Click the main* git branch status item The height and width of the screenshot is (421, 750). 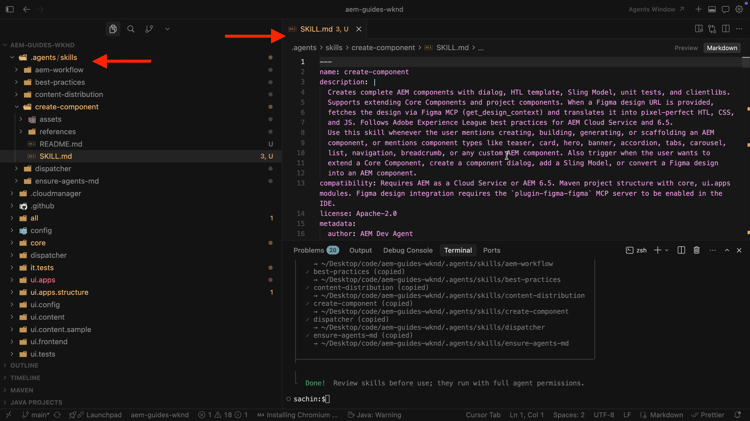tap(35, 415)
